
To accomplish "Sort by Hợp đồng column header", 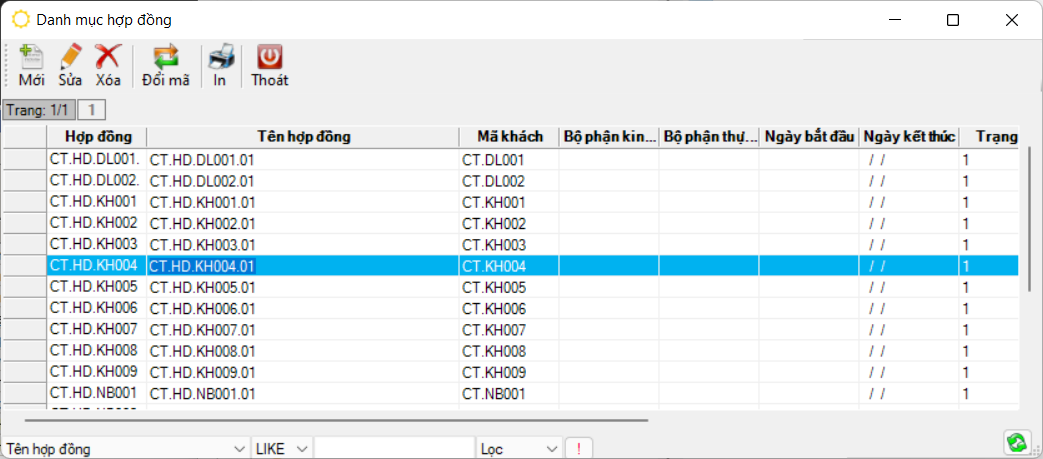I will pos(97,137).
